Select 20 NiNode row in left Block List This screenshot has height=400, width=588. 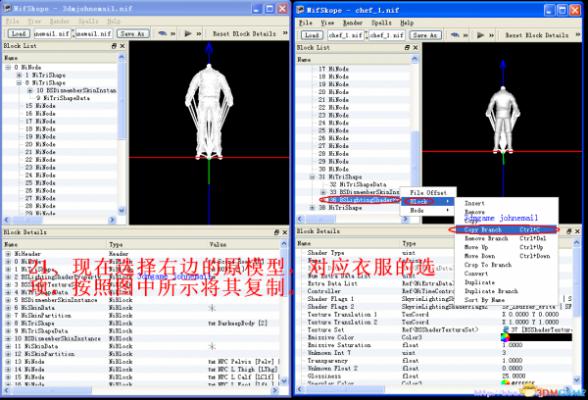[x=40, y=144]
